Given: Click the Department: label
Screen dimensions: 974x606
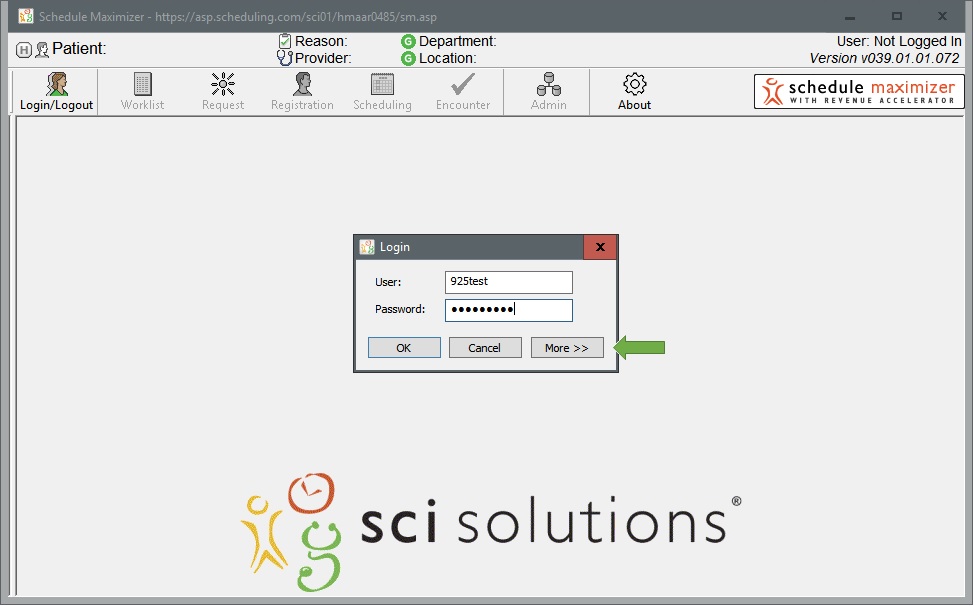Looking at the screenshot, I should pos(457,41).
